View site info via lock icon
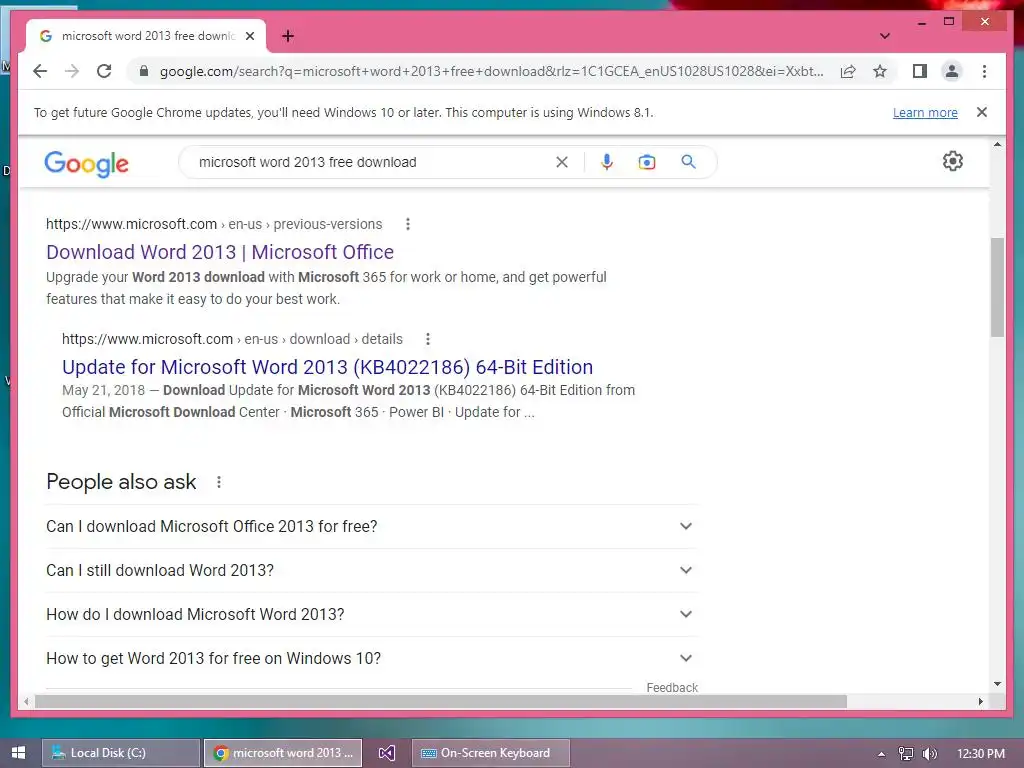This screenshot has height=768, width=1024. 144,71
